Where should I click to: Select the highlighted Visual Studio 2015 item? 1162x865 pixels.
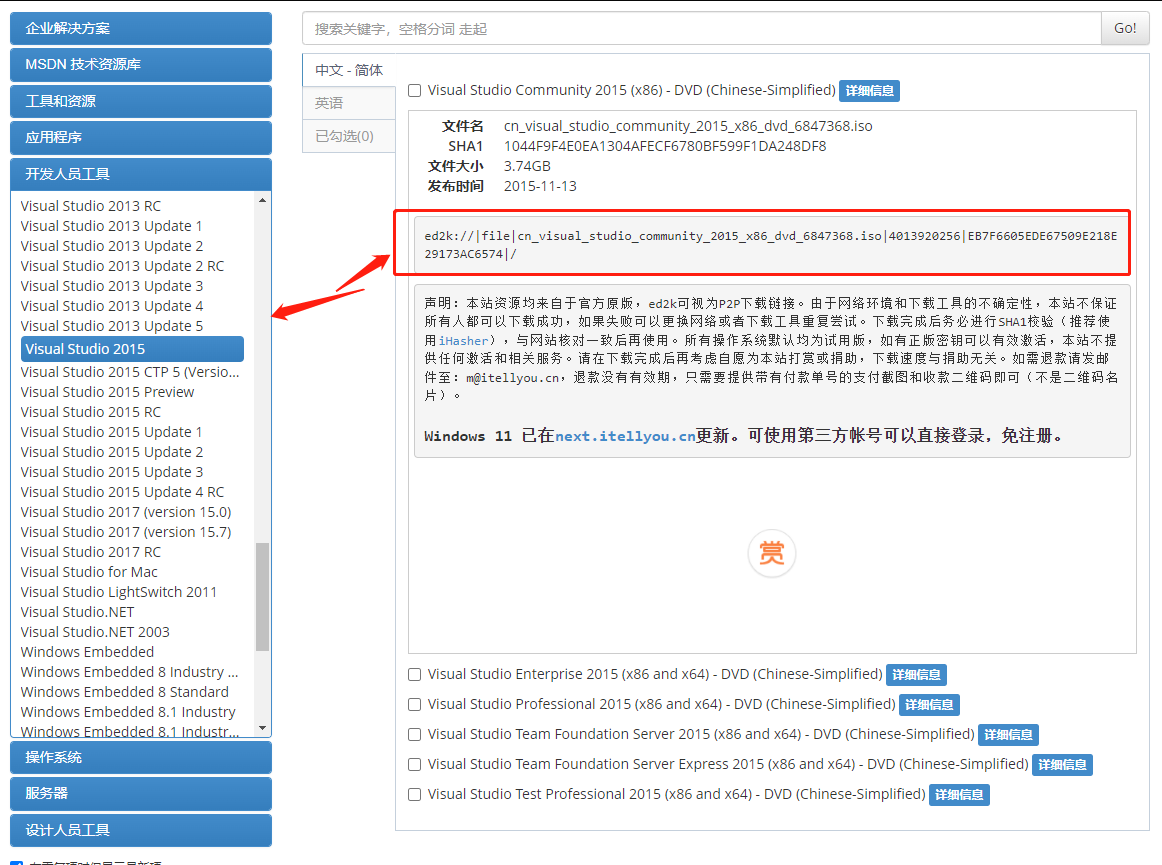(x=133, y=349)
